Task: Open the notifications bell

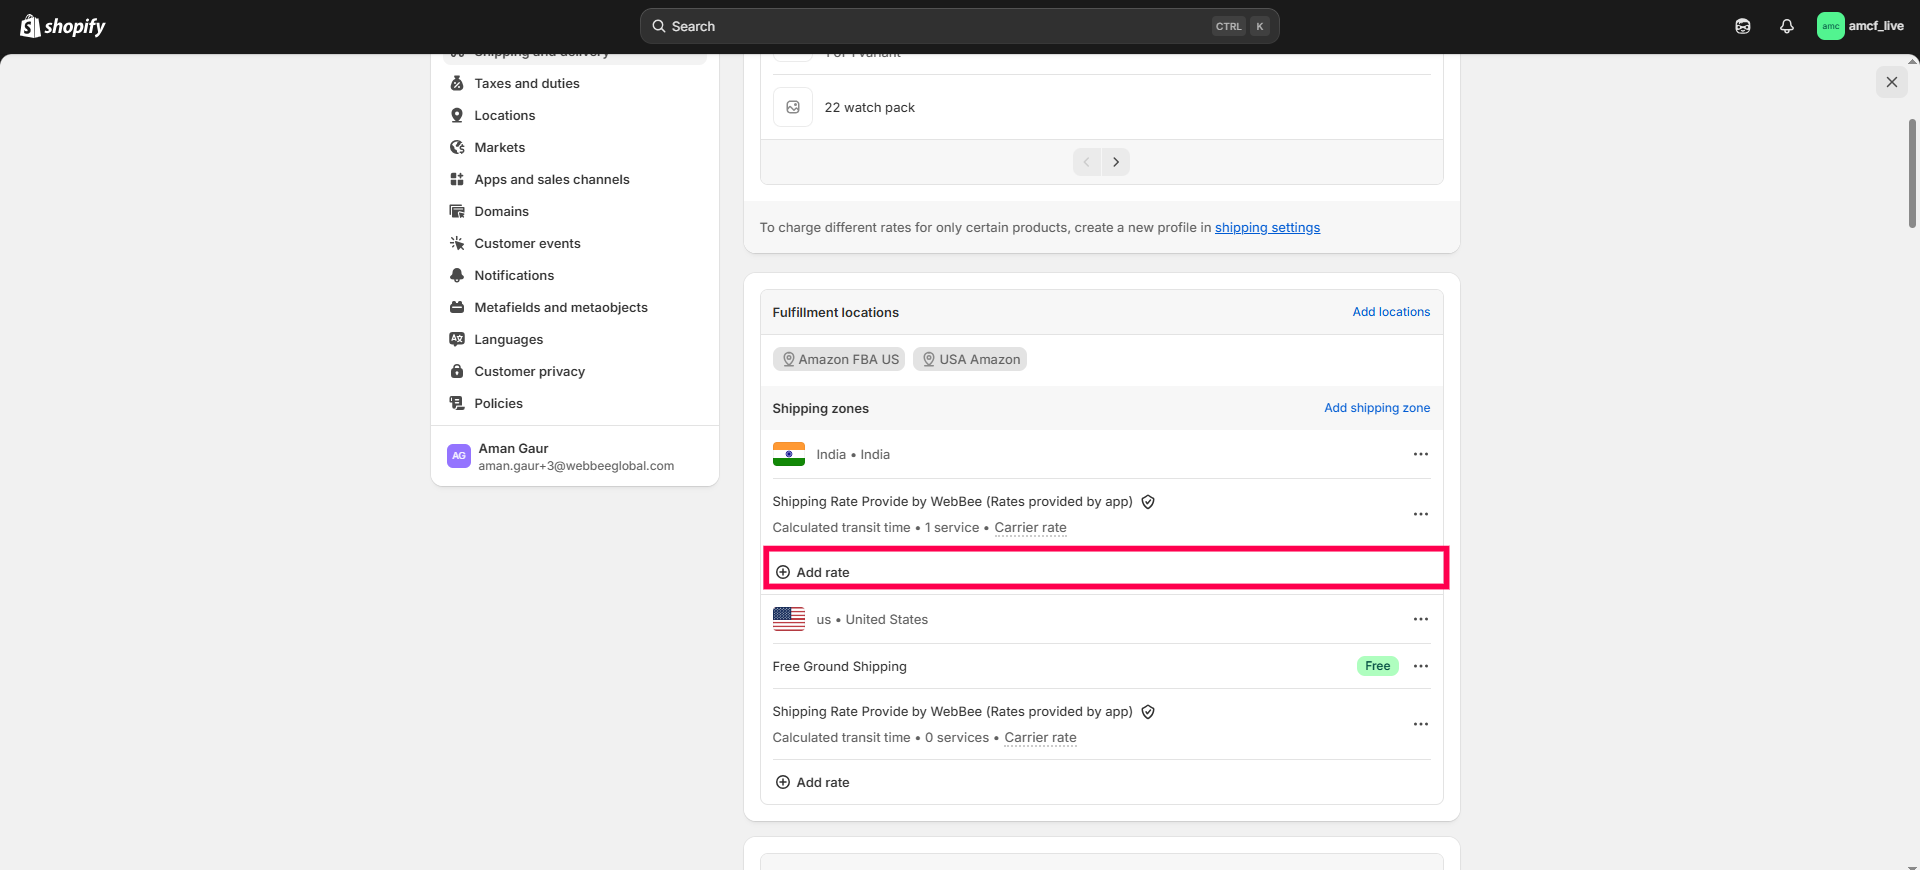Action: pos(1786,26)
